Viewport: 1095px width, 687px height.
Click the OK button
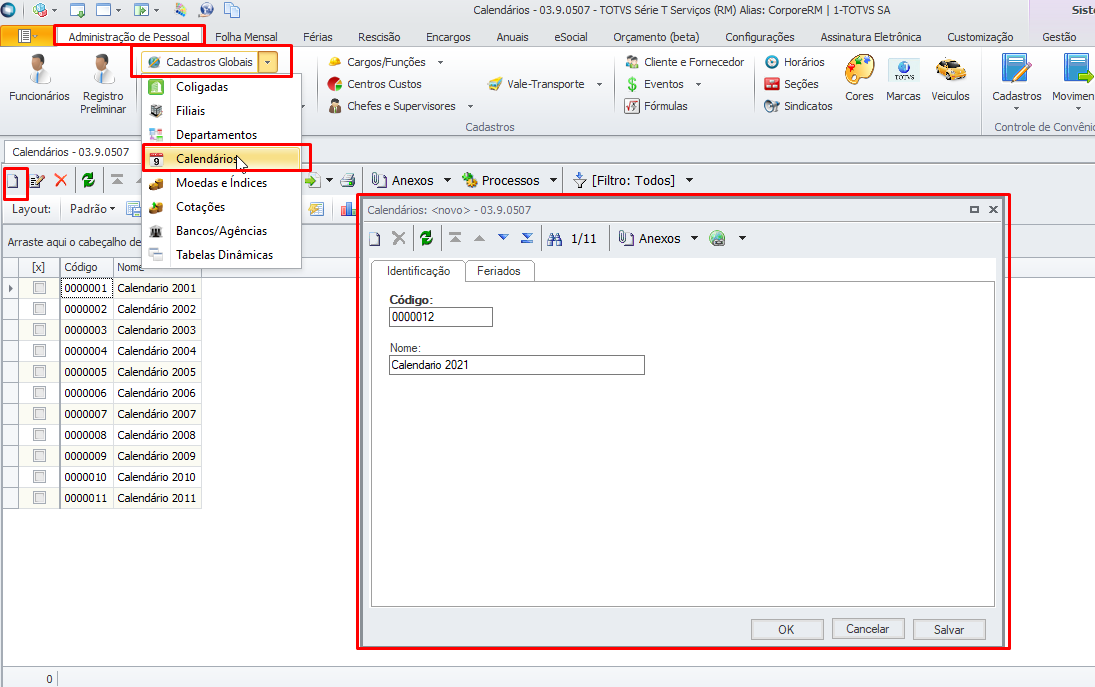coord(786,629)
